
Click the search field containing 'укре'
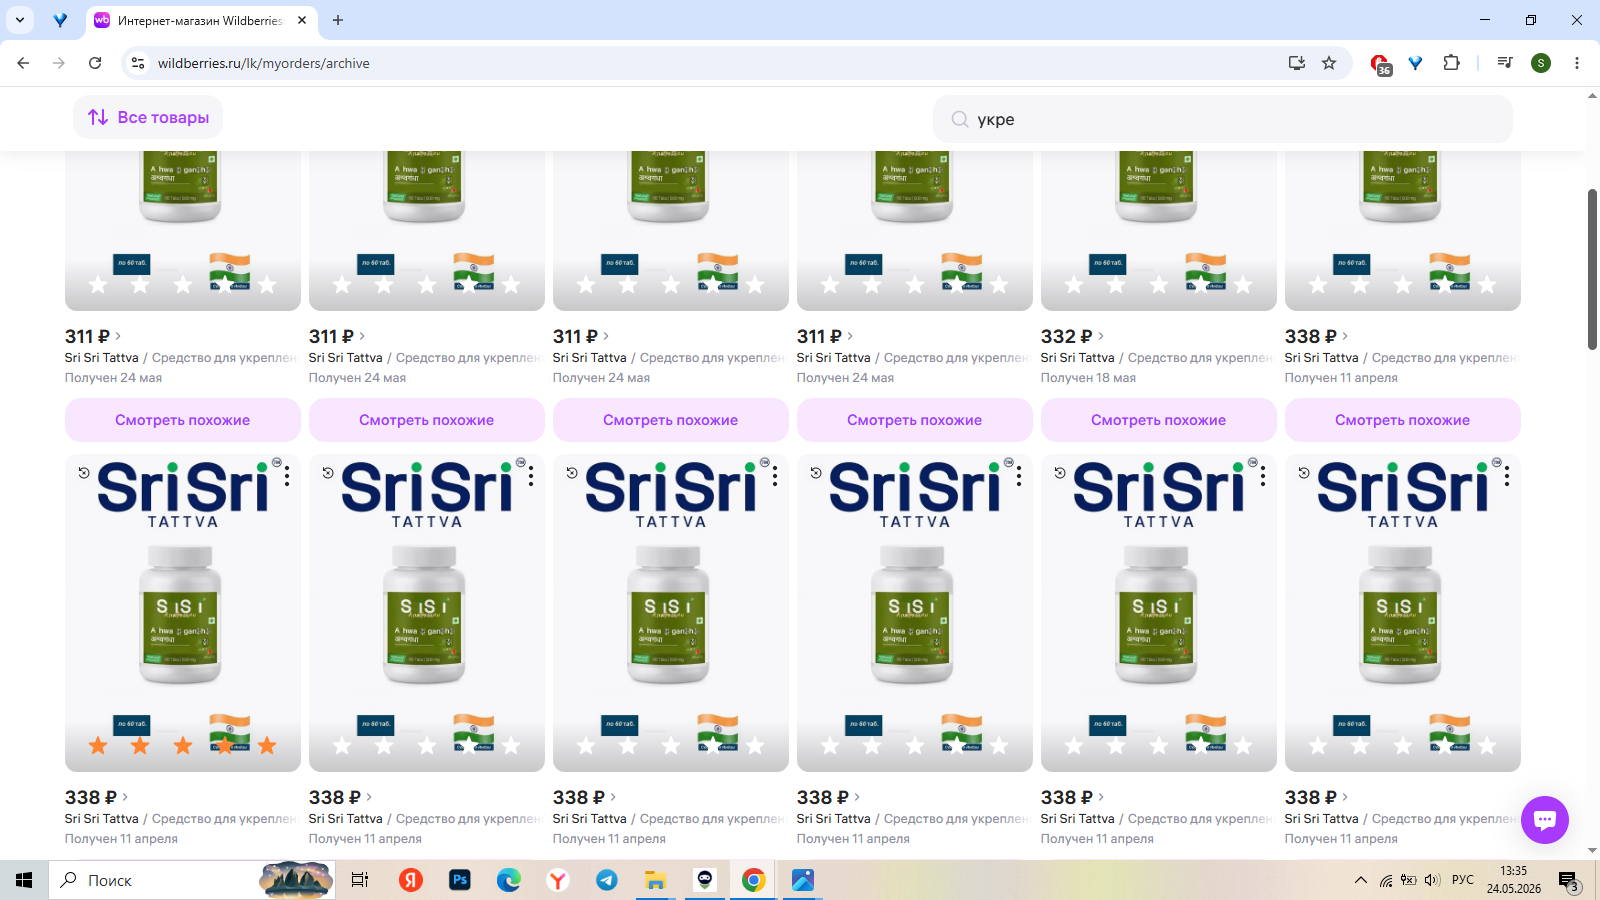[1223, 119]
